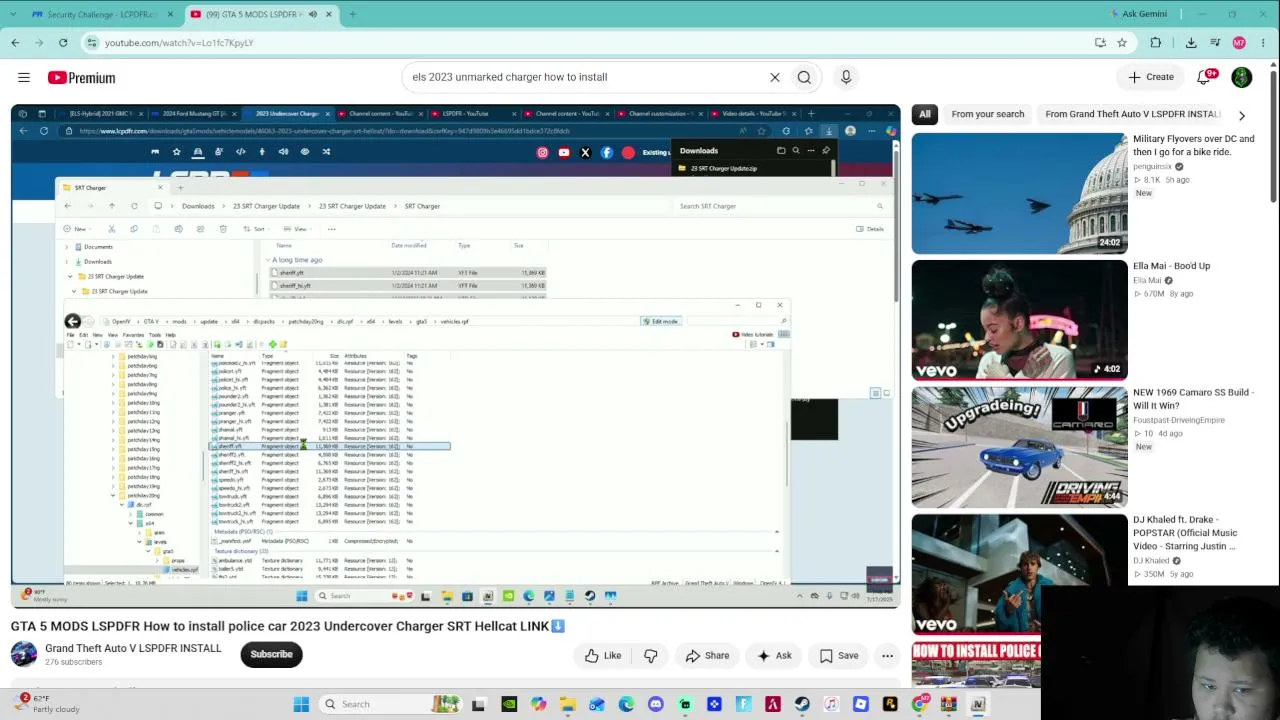The width and height of the screenshot is (1280, 720).
Task: Go forward with the browser forward arrow
Action: point(39,43)
